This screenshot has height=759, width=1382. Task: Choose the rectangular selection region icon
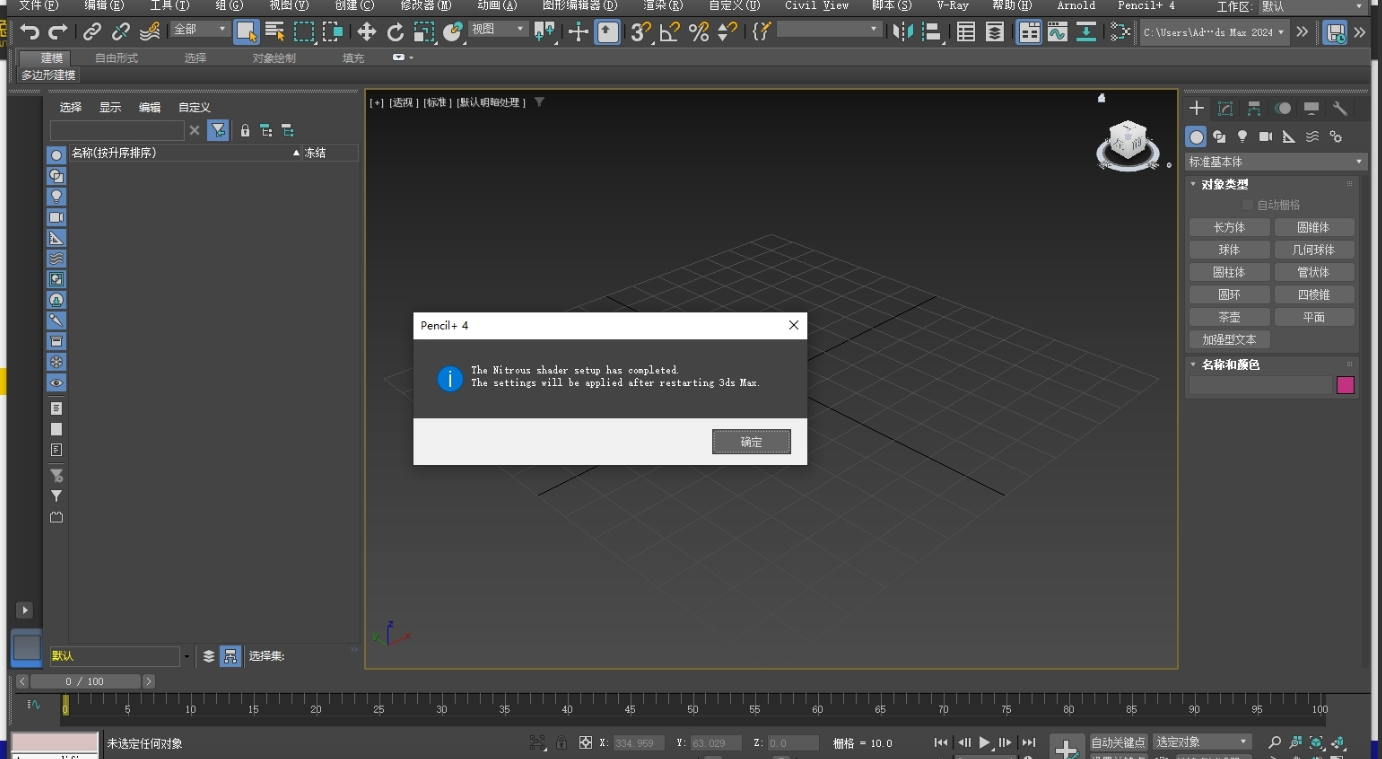[304, 32]
